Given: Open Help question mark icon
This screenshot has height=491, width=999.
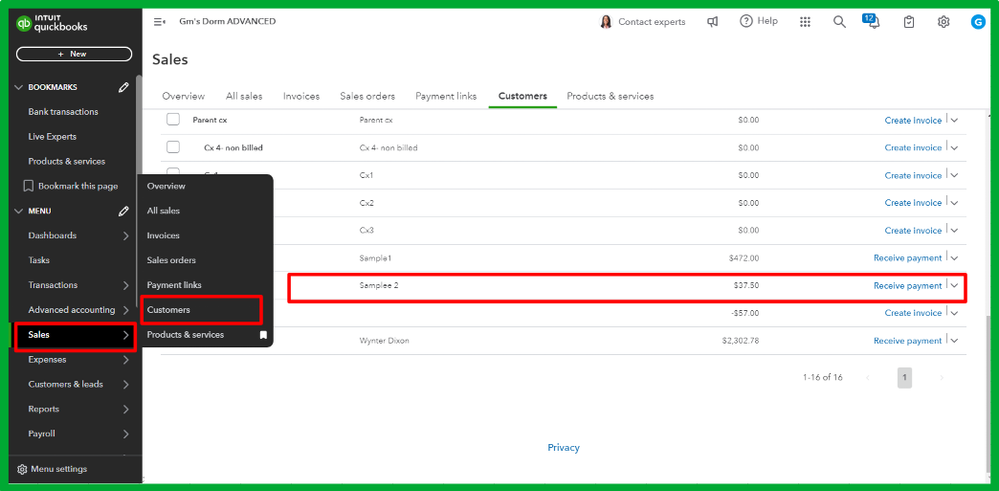Looking at the screenshot, I should pyautogui.click(x=746, y=21).
